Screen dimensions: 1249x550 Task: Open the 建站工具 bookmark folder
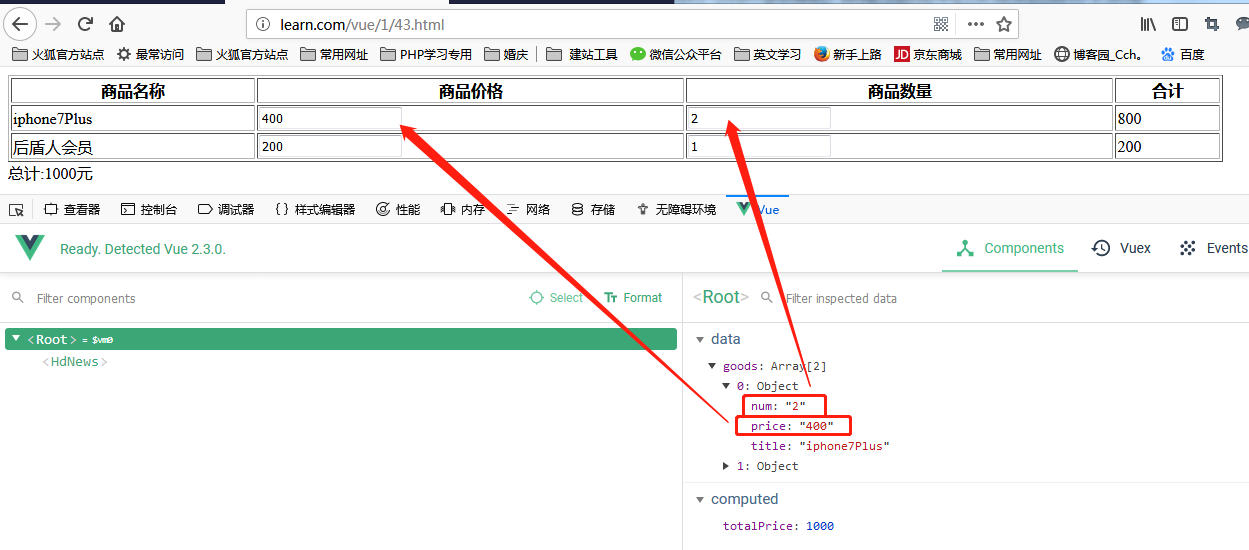tap(582, 54)
